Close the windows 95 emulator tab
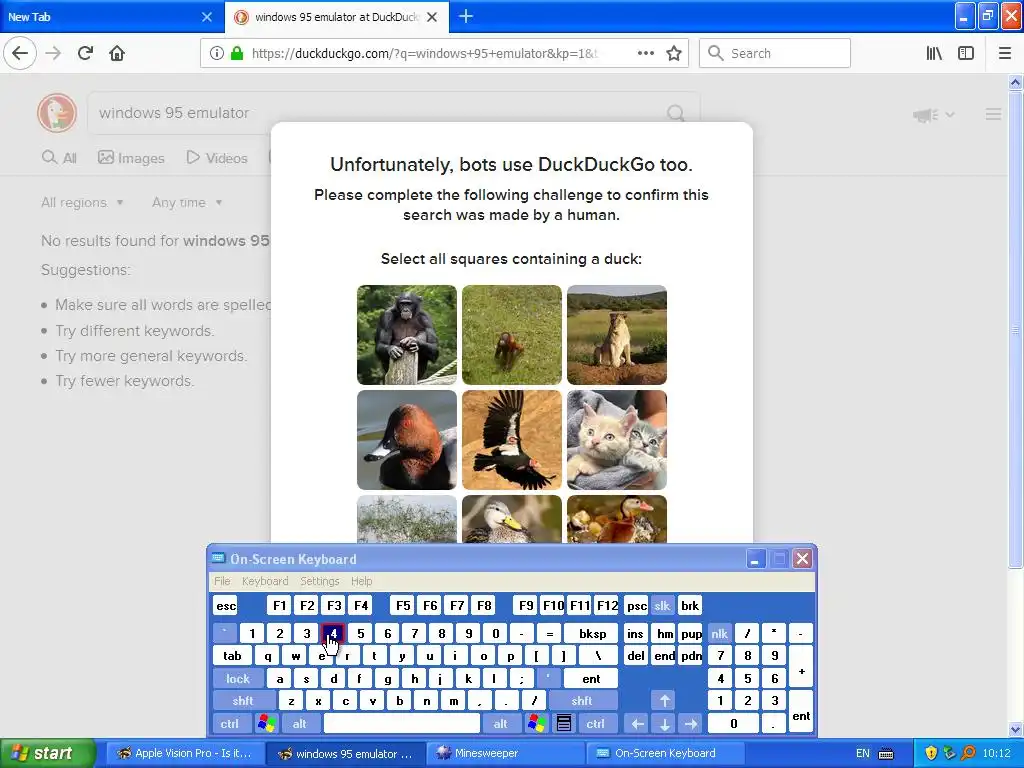Image resolution: width=1024 pixels, height=768 pixels. 432,17
